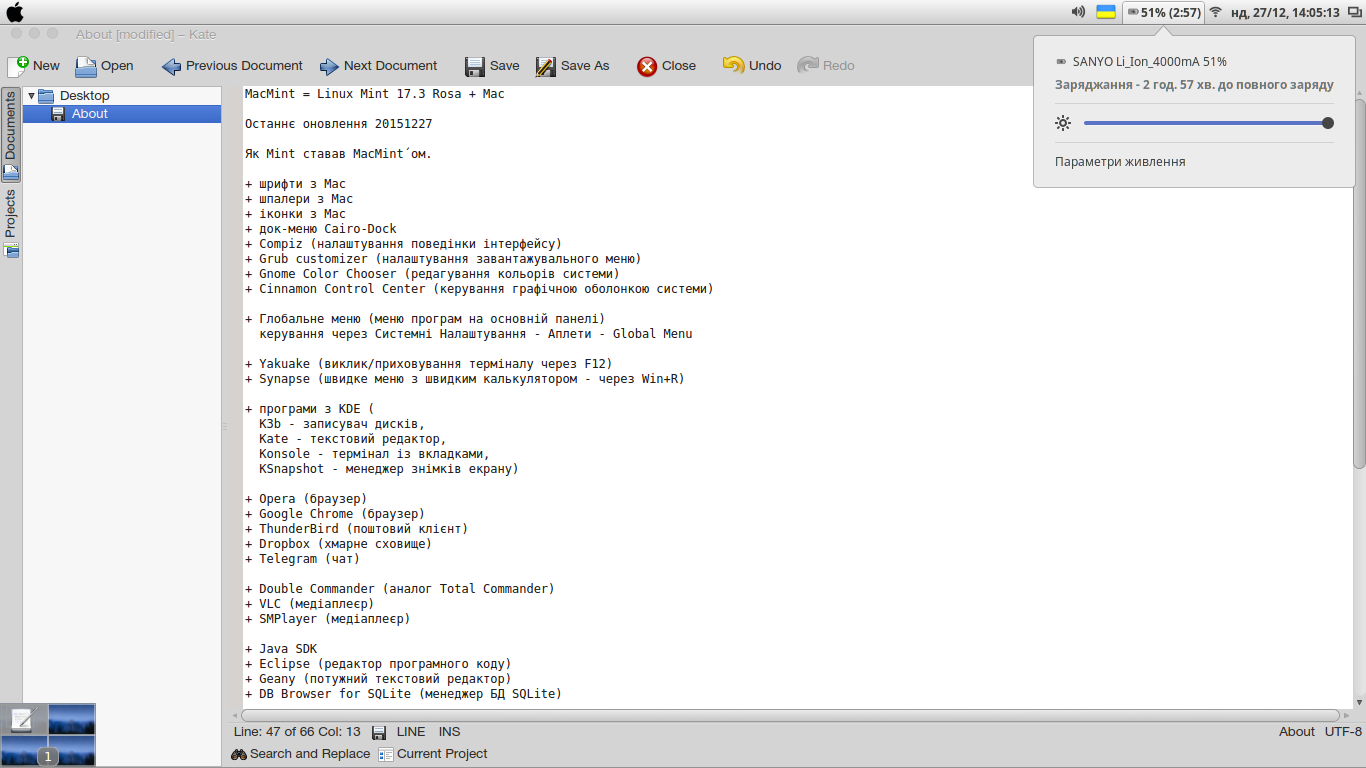The width and height of the screenshot is (1366, 768).
Task: Click the New document icon
Action: pos(18,66)
